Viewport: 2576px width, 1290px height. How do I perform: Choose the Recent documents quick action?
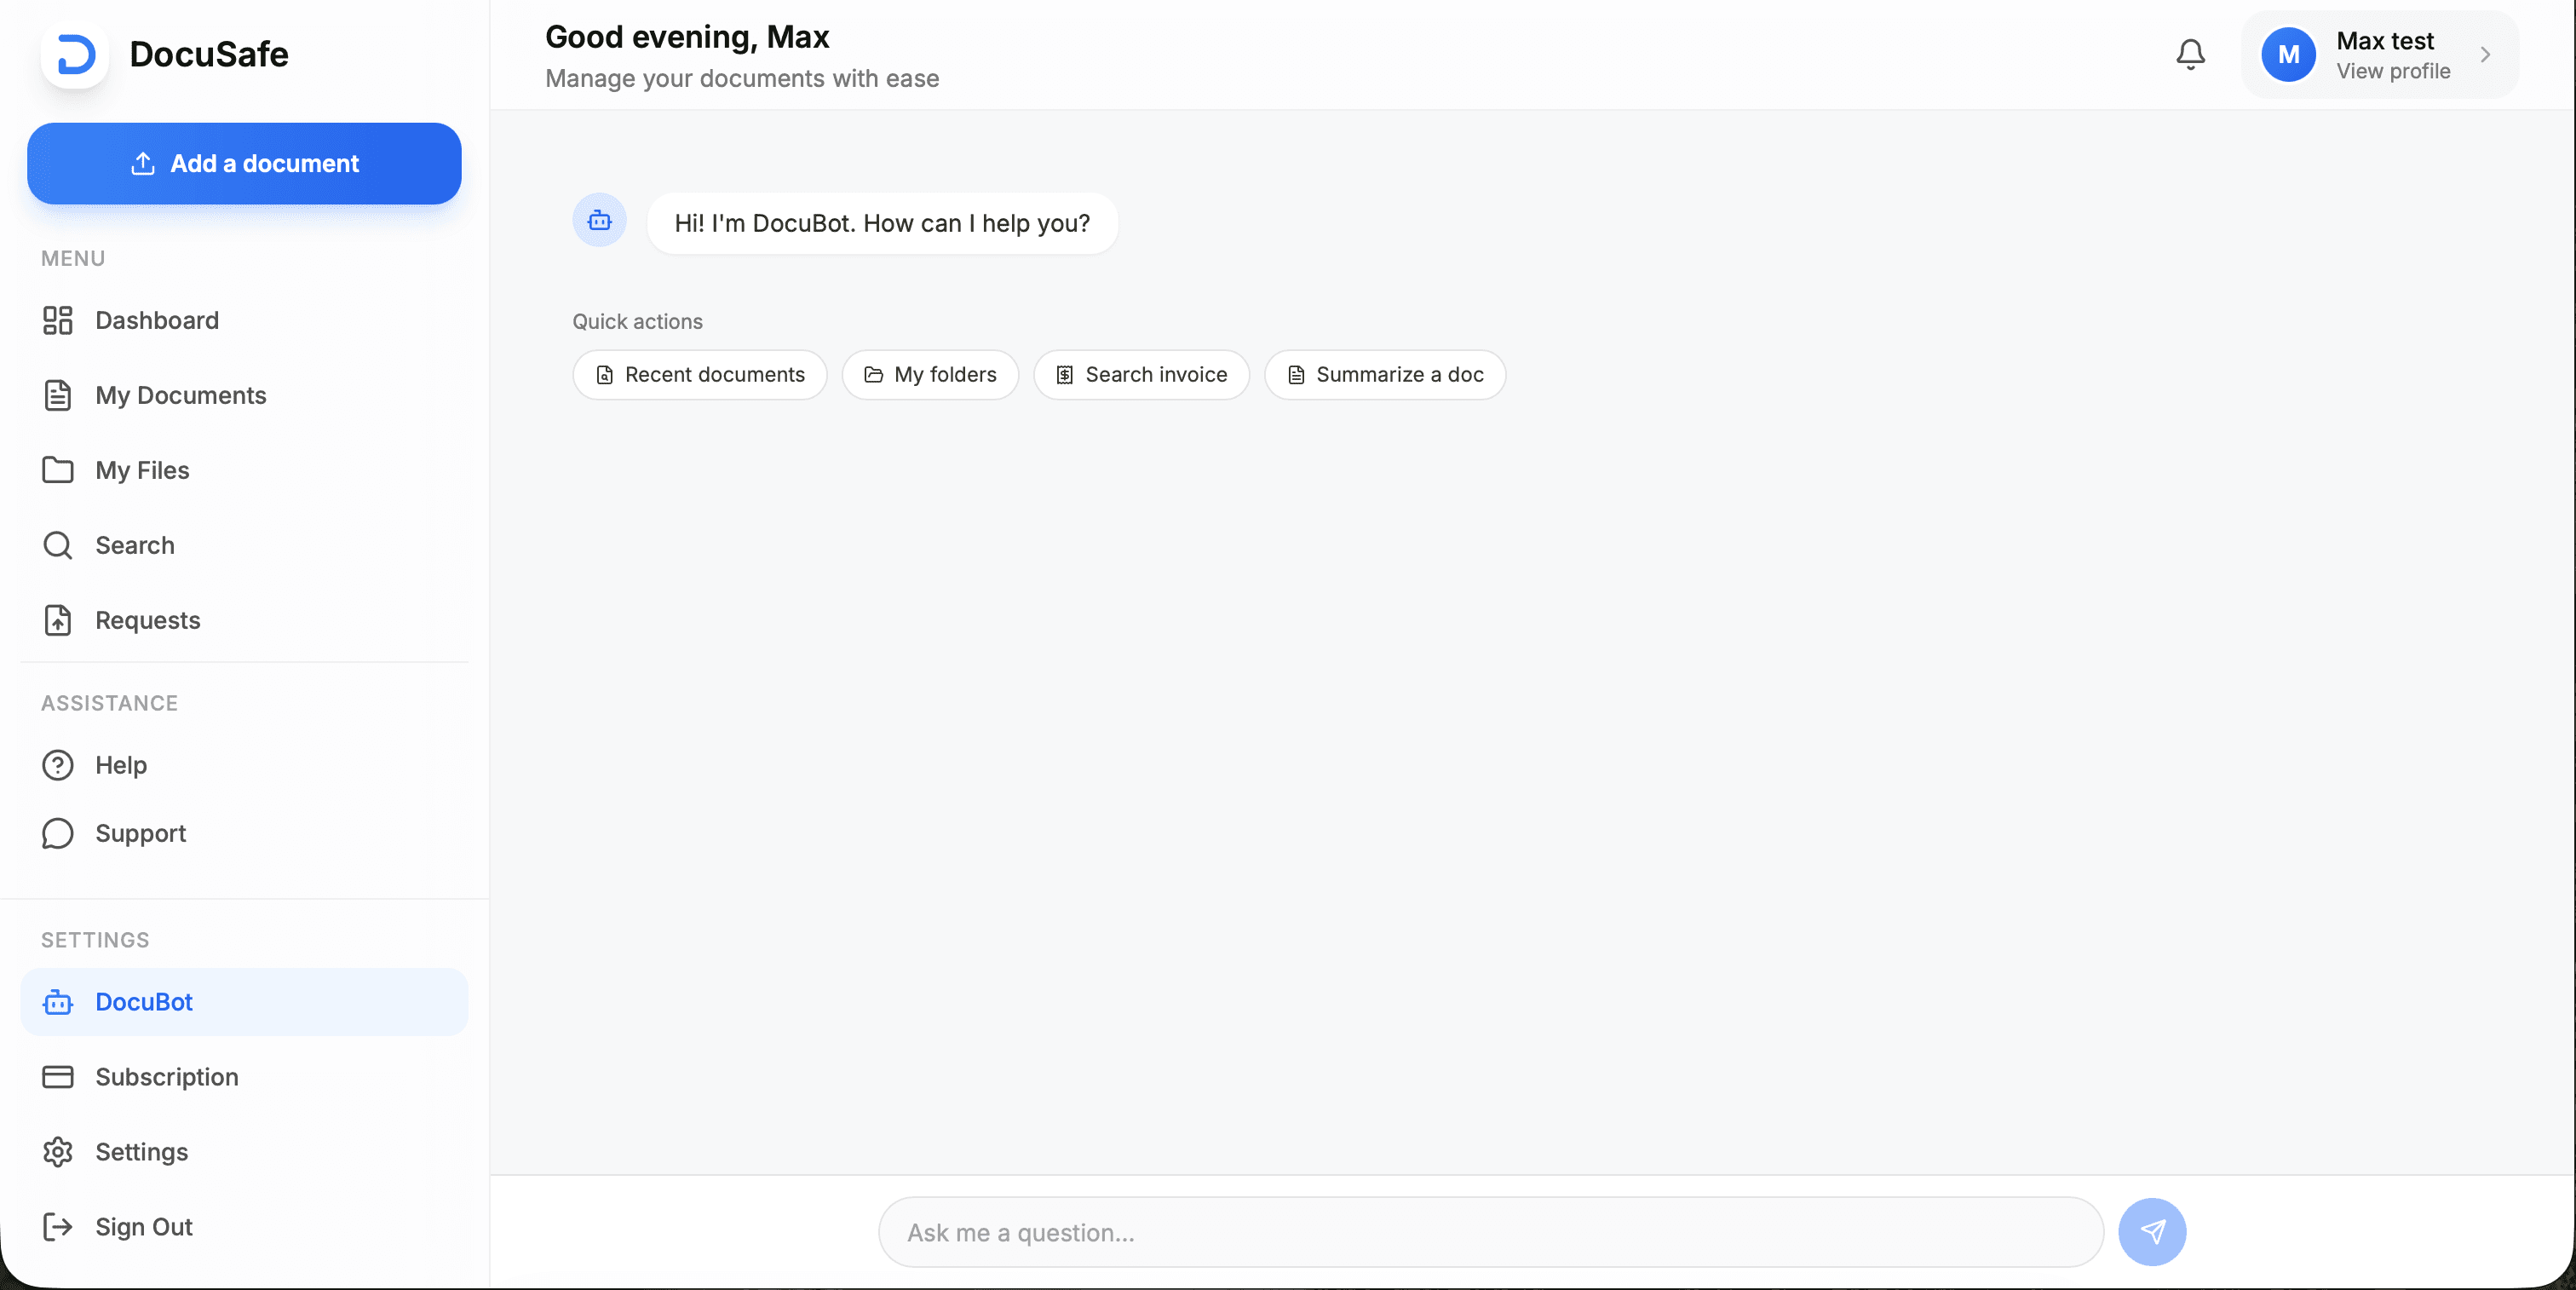pos(699,375)
